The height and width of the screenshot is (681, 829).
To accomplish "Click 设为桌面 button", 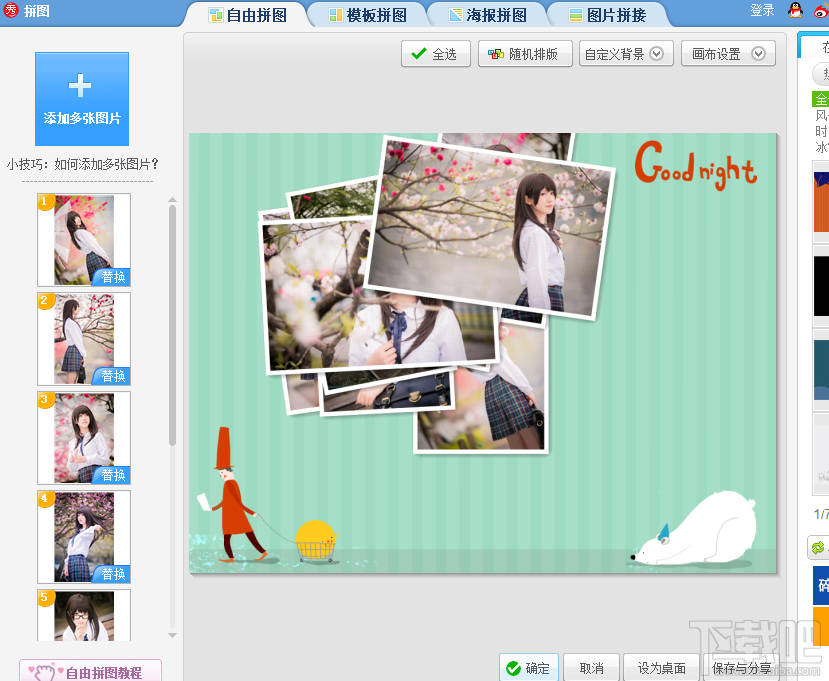I will [x=661, y=668].
